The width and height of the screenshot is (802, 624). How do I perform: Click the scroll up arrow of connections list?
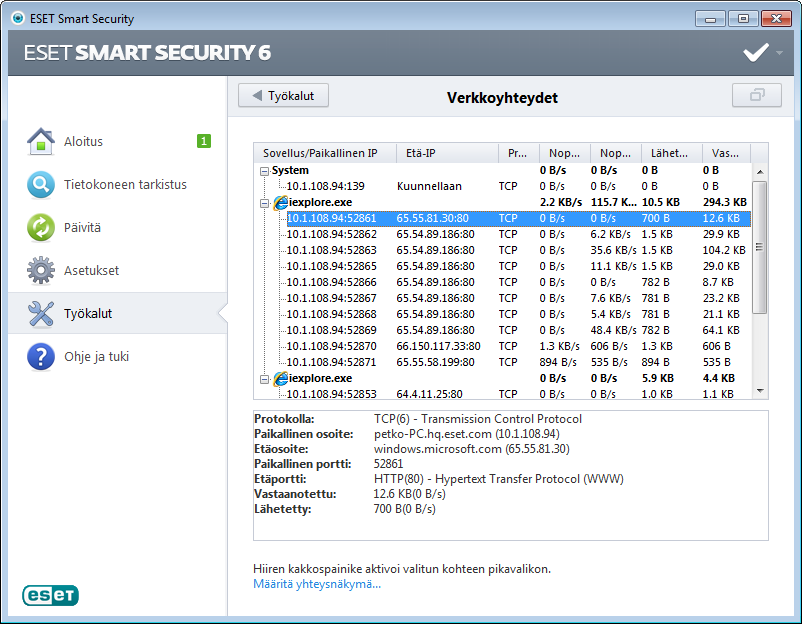click(760, 171)
